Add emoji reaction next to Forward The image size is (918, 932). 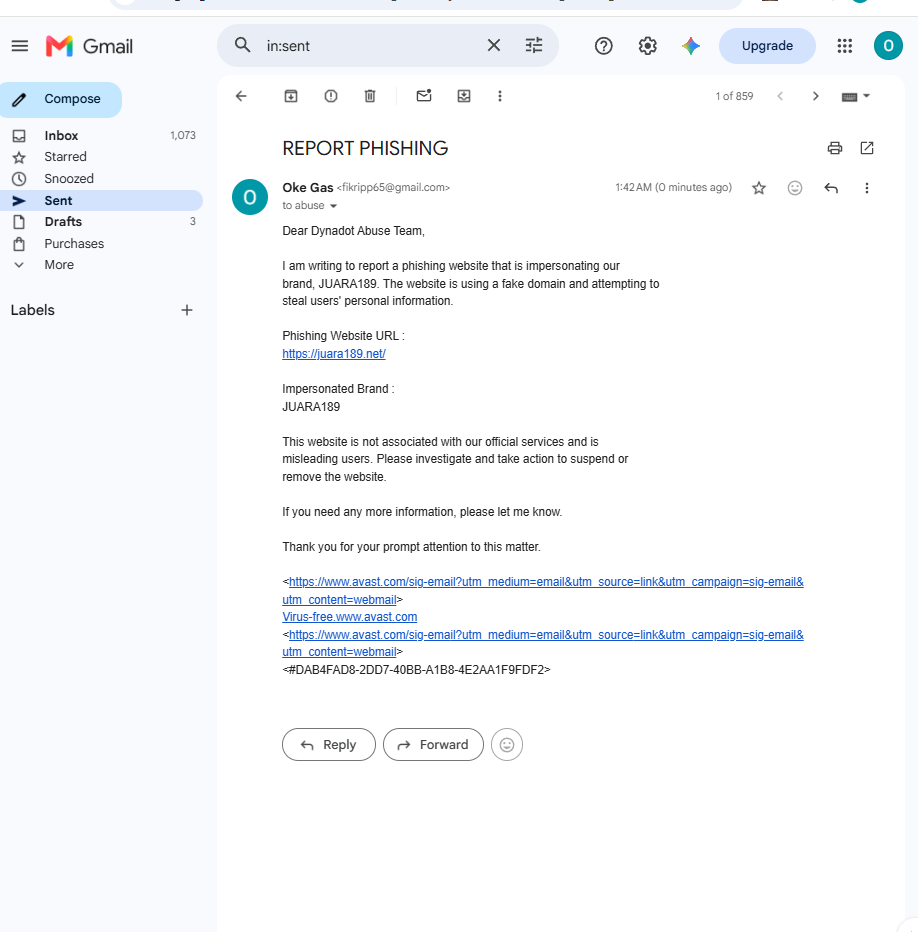(507, 745)
